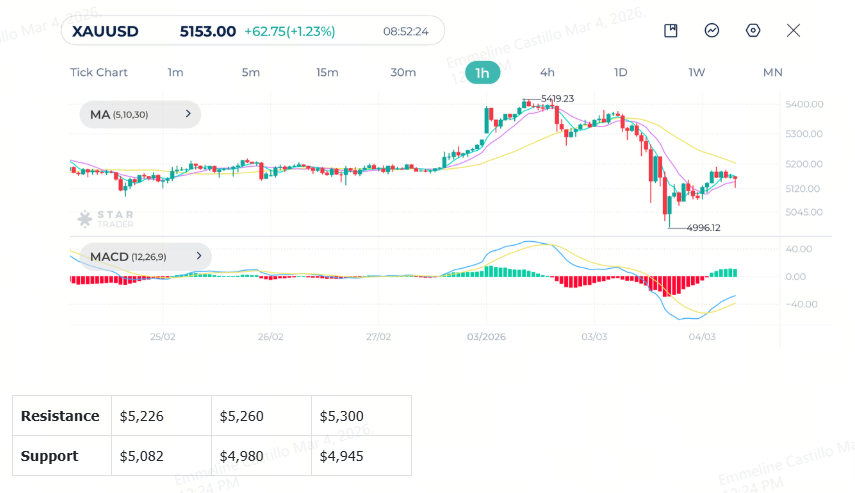Switch to the 4h timeframe

547,73
